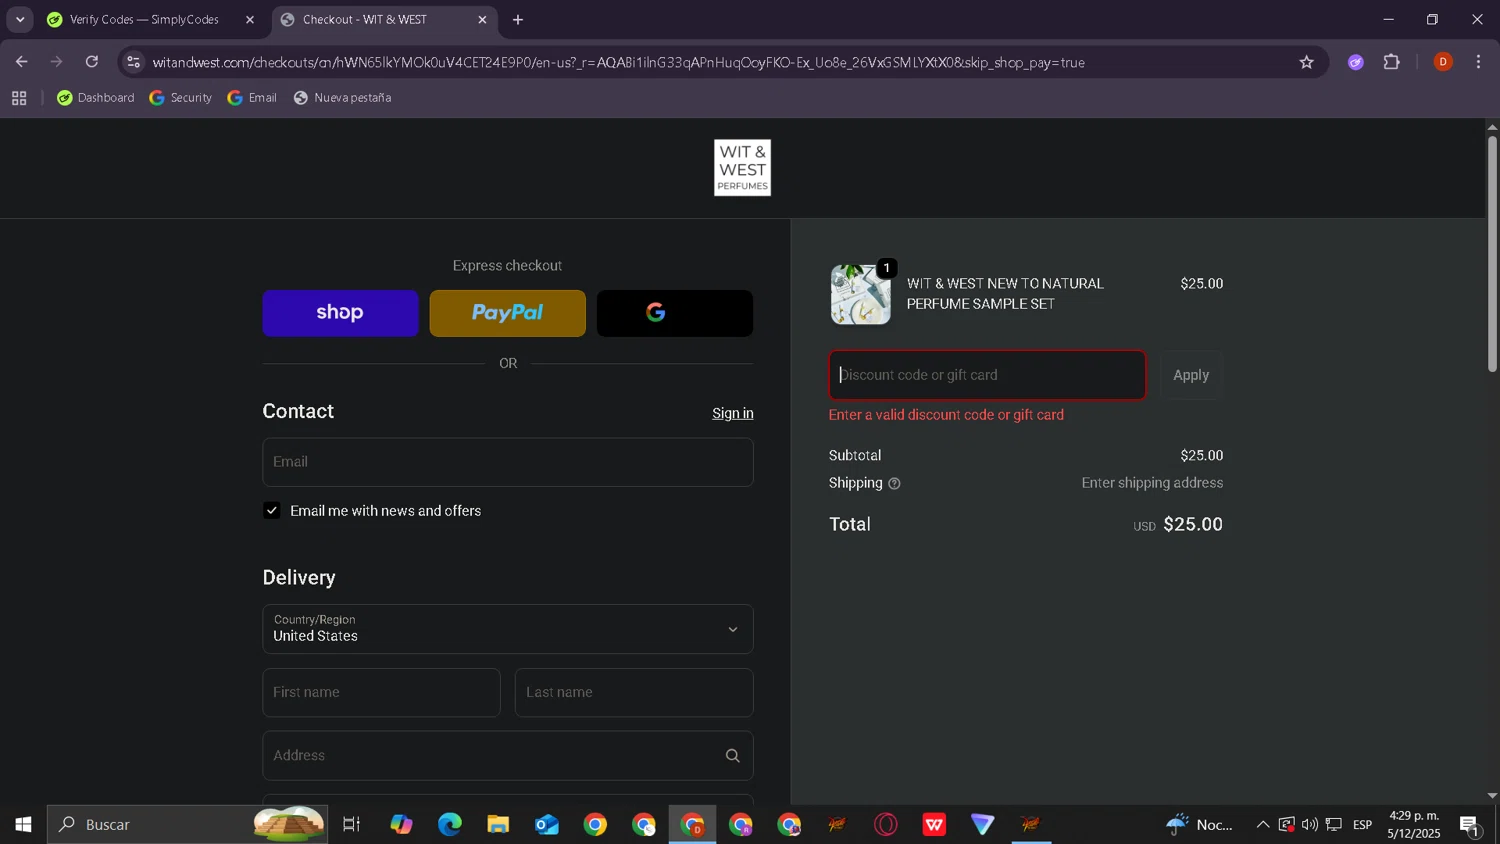Show hidden system tray icons

click(x=1262, y=825)
